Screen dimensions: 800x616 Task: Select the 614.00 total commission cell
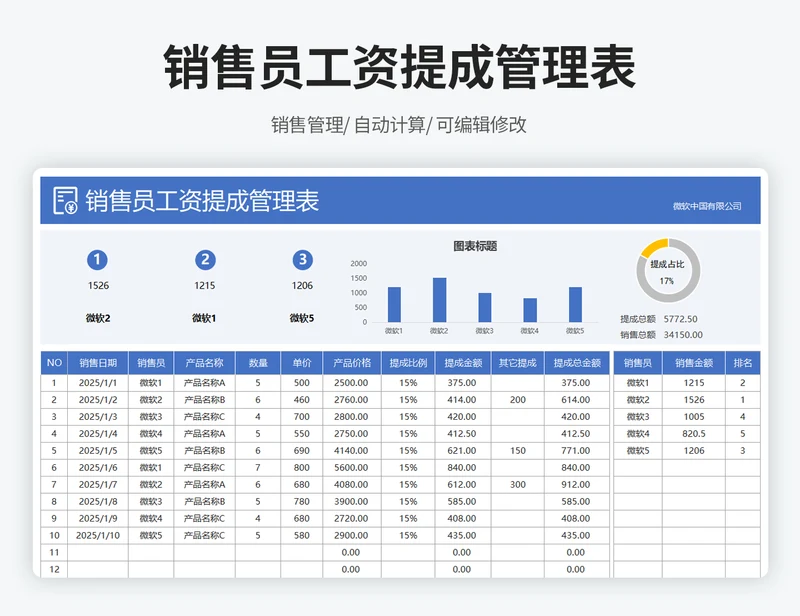click(x=577, y=400)
